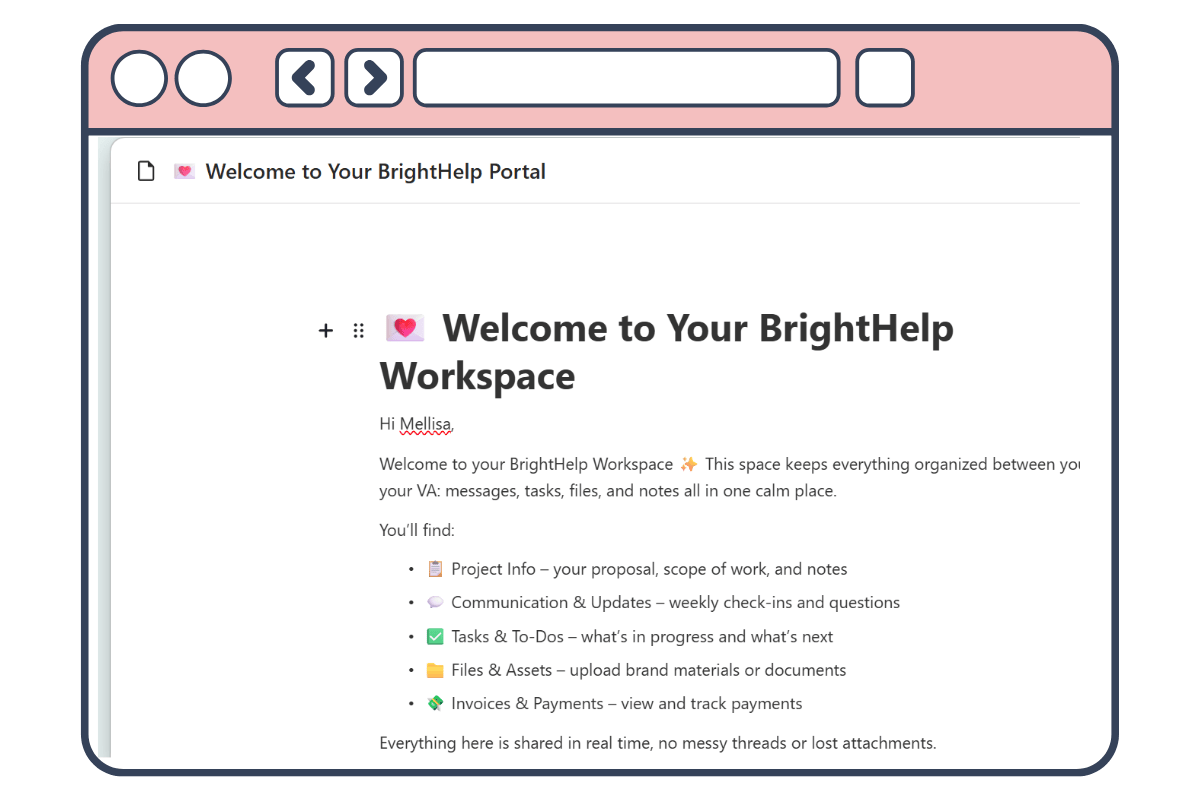Click the speech bubble icon beside Communication & Updates
Screen dimensions: 1200x800
[435, 602]
